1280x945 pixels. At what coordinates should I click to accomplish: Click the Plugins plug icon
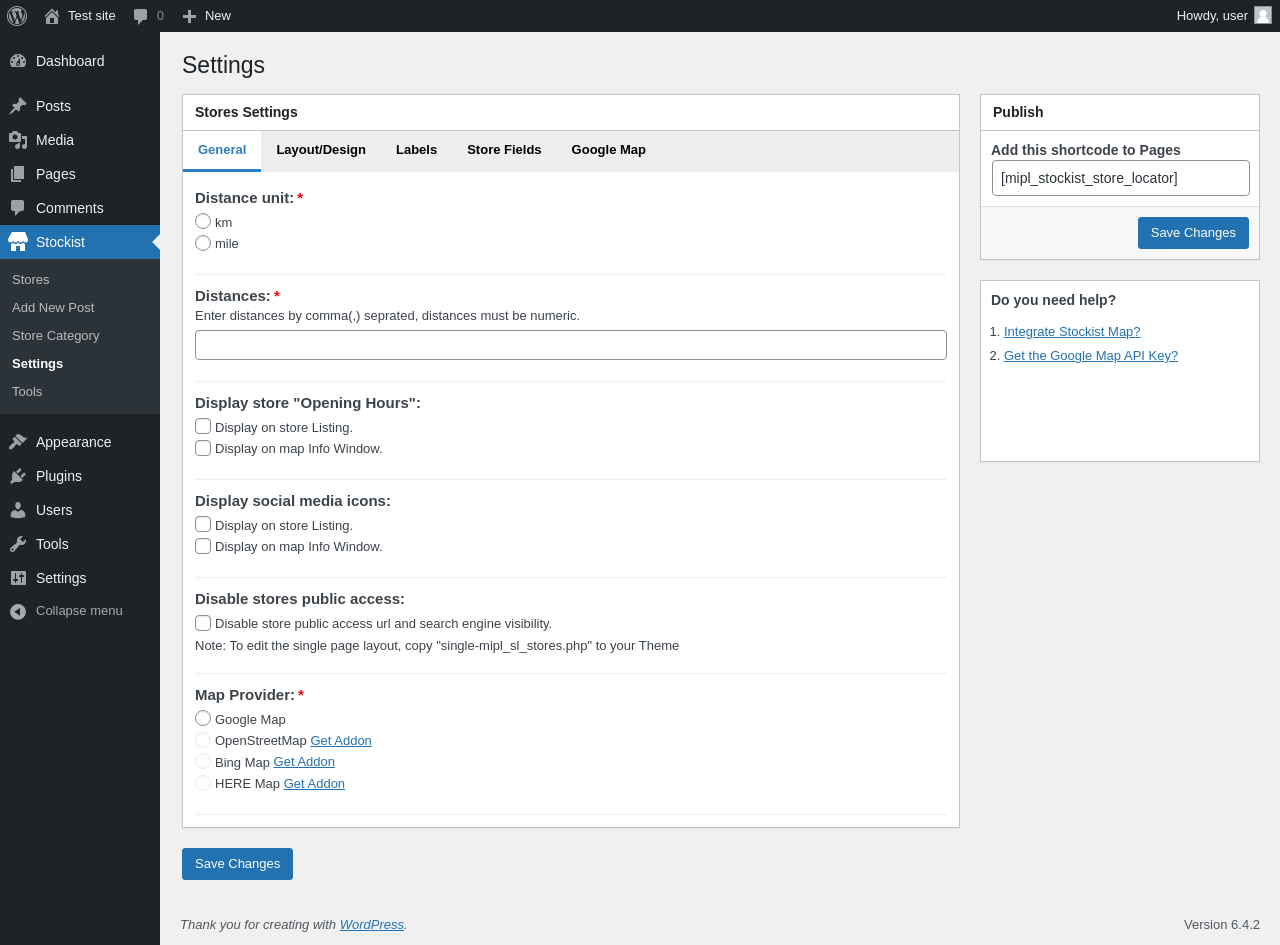pyautogui.click(x=18, y=476)
